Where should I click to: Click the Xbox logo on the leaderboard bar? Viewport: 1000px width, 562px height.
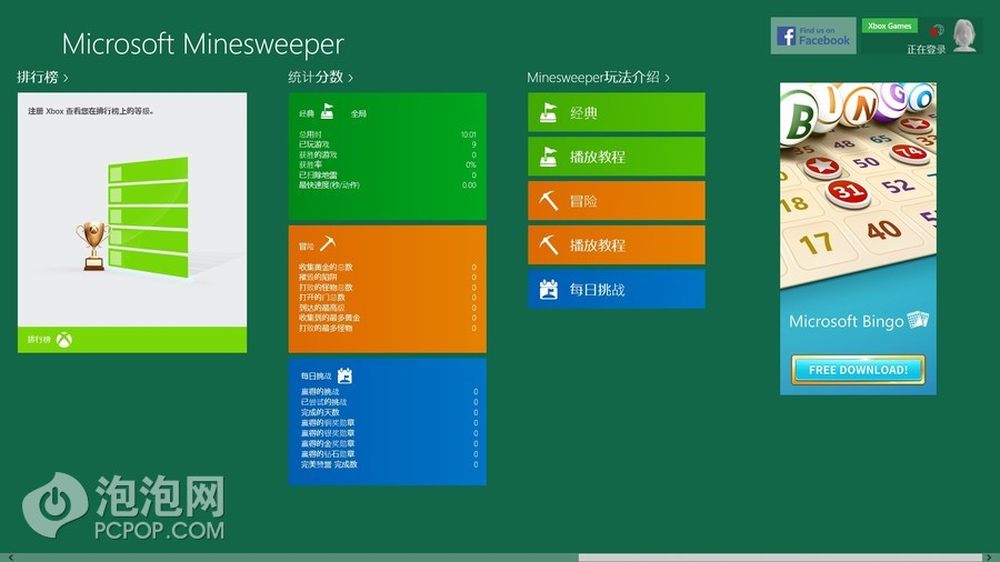(64, 340)
